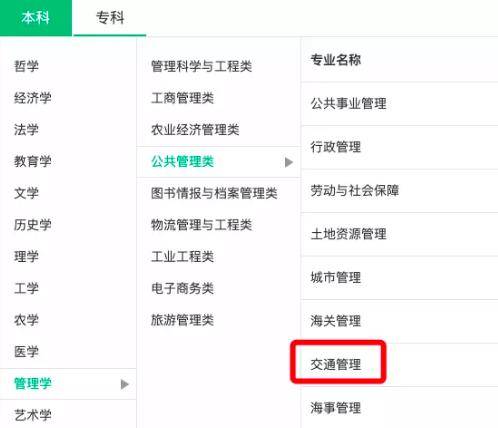Select 劳动与社会保障 major
Screen dimensions: 498x428
pos(355,191)
